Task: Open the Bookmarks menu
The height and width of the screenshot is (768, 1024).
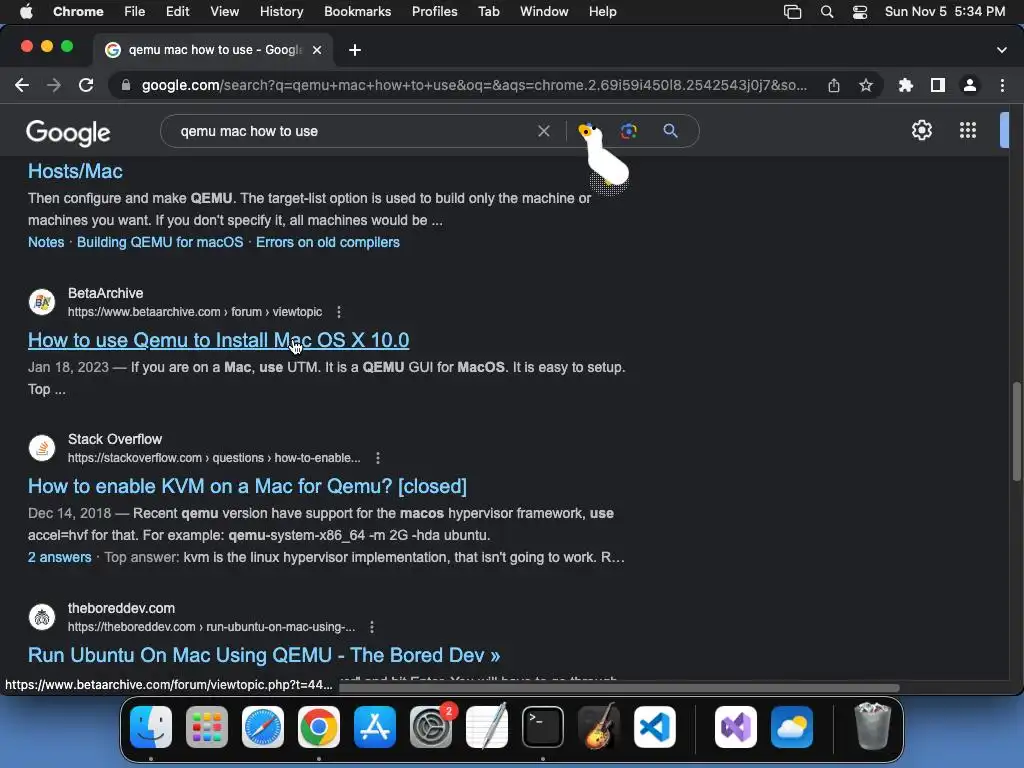Action: tap(357, 12)
